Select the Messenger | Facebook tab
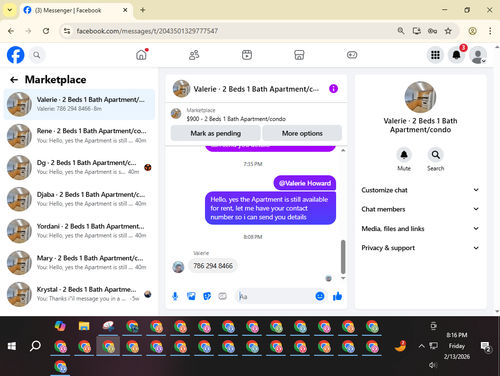Screen dimensions: 500x376 point(76,10)
